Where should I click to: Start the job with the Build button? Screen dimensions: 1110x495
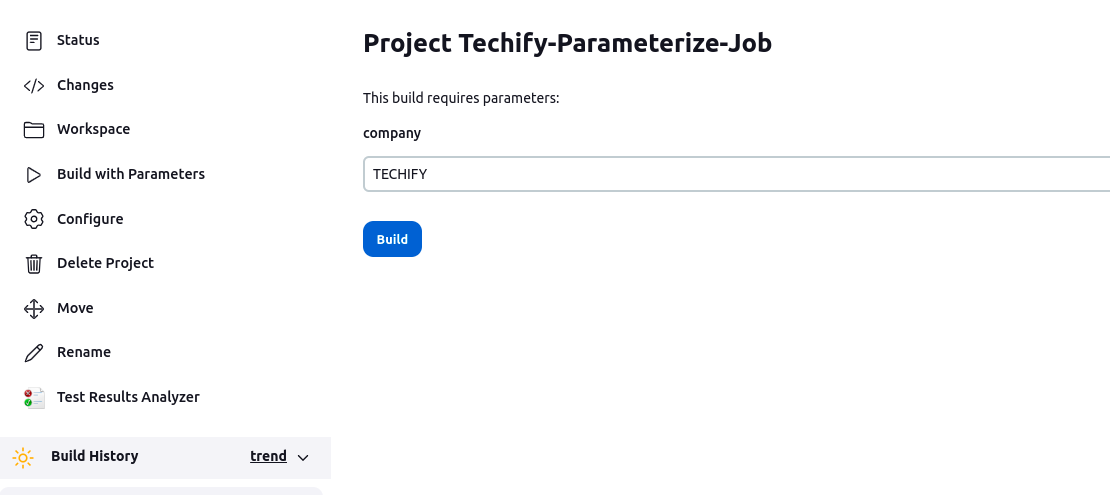pyautogui.click(x=392, y=239)
